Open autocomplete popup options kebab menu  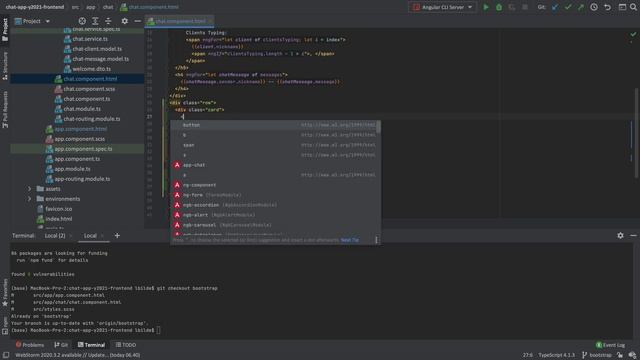pyautogui.click(x=376, y=240)
